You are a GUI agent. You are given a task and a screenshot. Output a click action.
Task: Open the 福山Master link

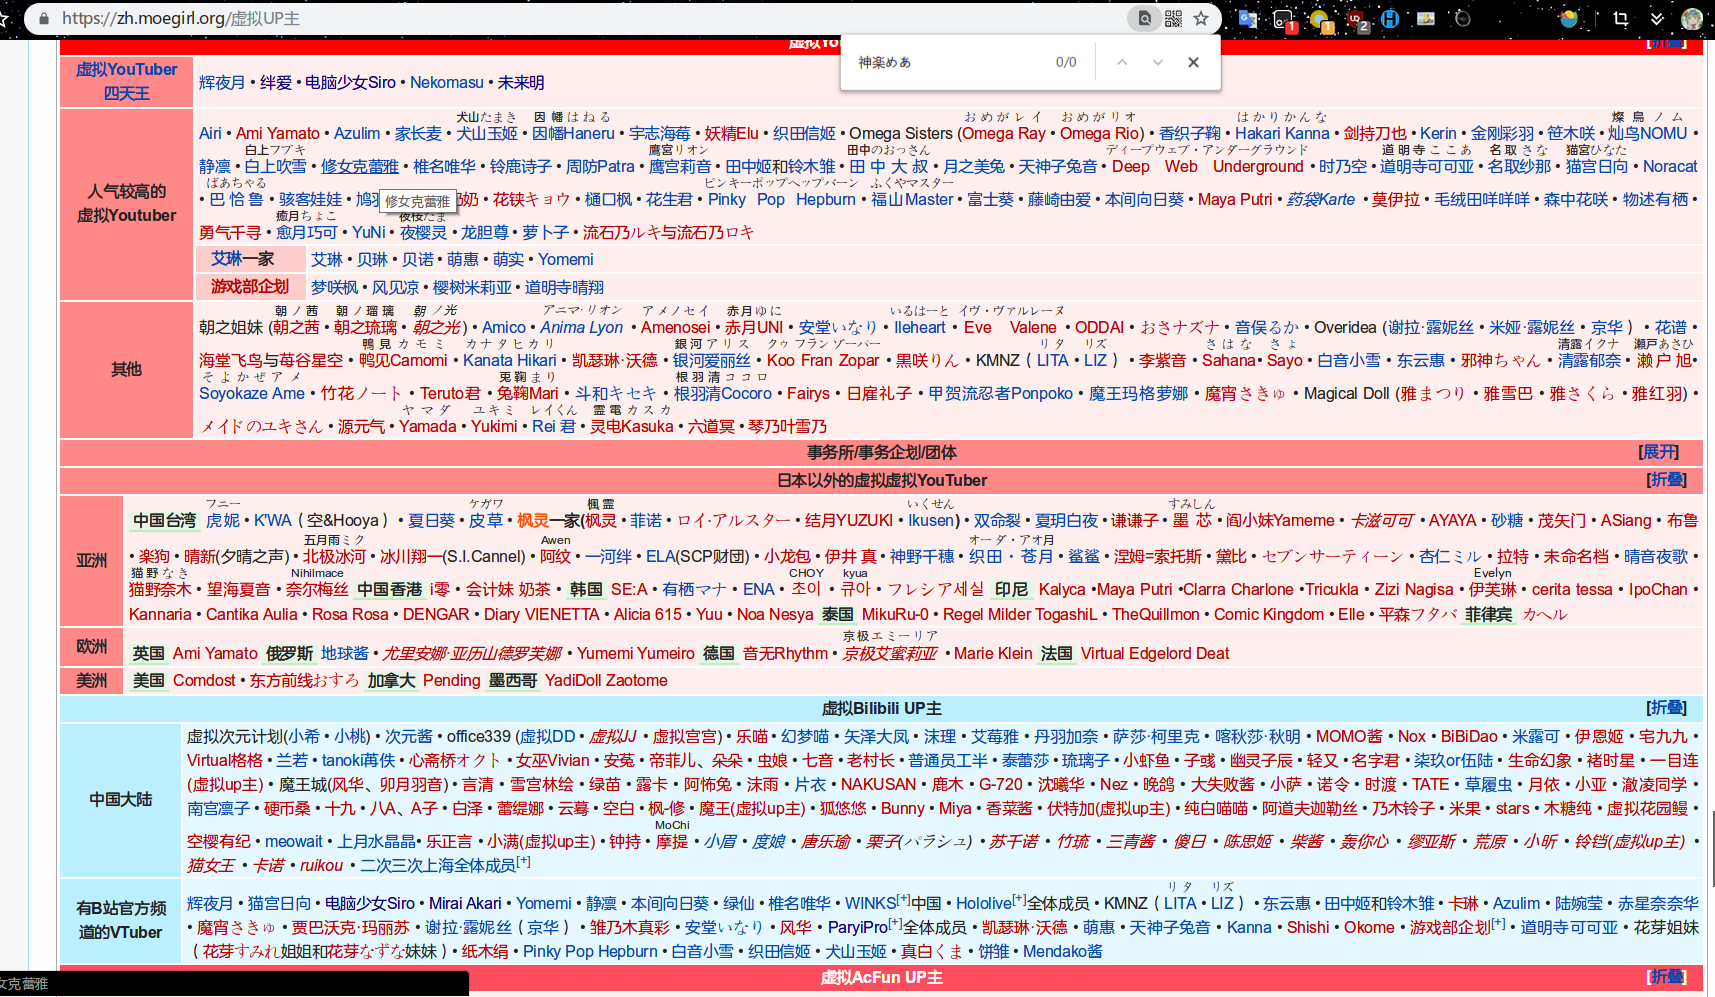912,199
